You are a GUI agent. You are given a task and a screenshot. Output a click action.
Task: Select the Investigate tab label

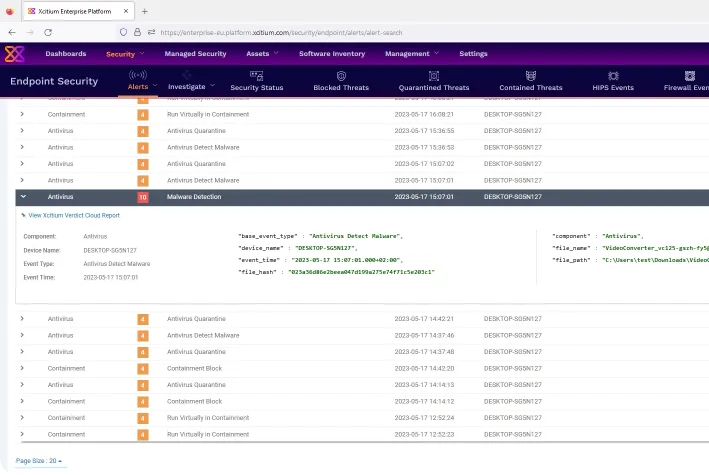tap(187, 87)
